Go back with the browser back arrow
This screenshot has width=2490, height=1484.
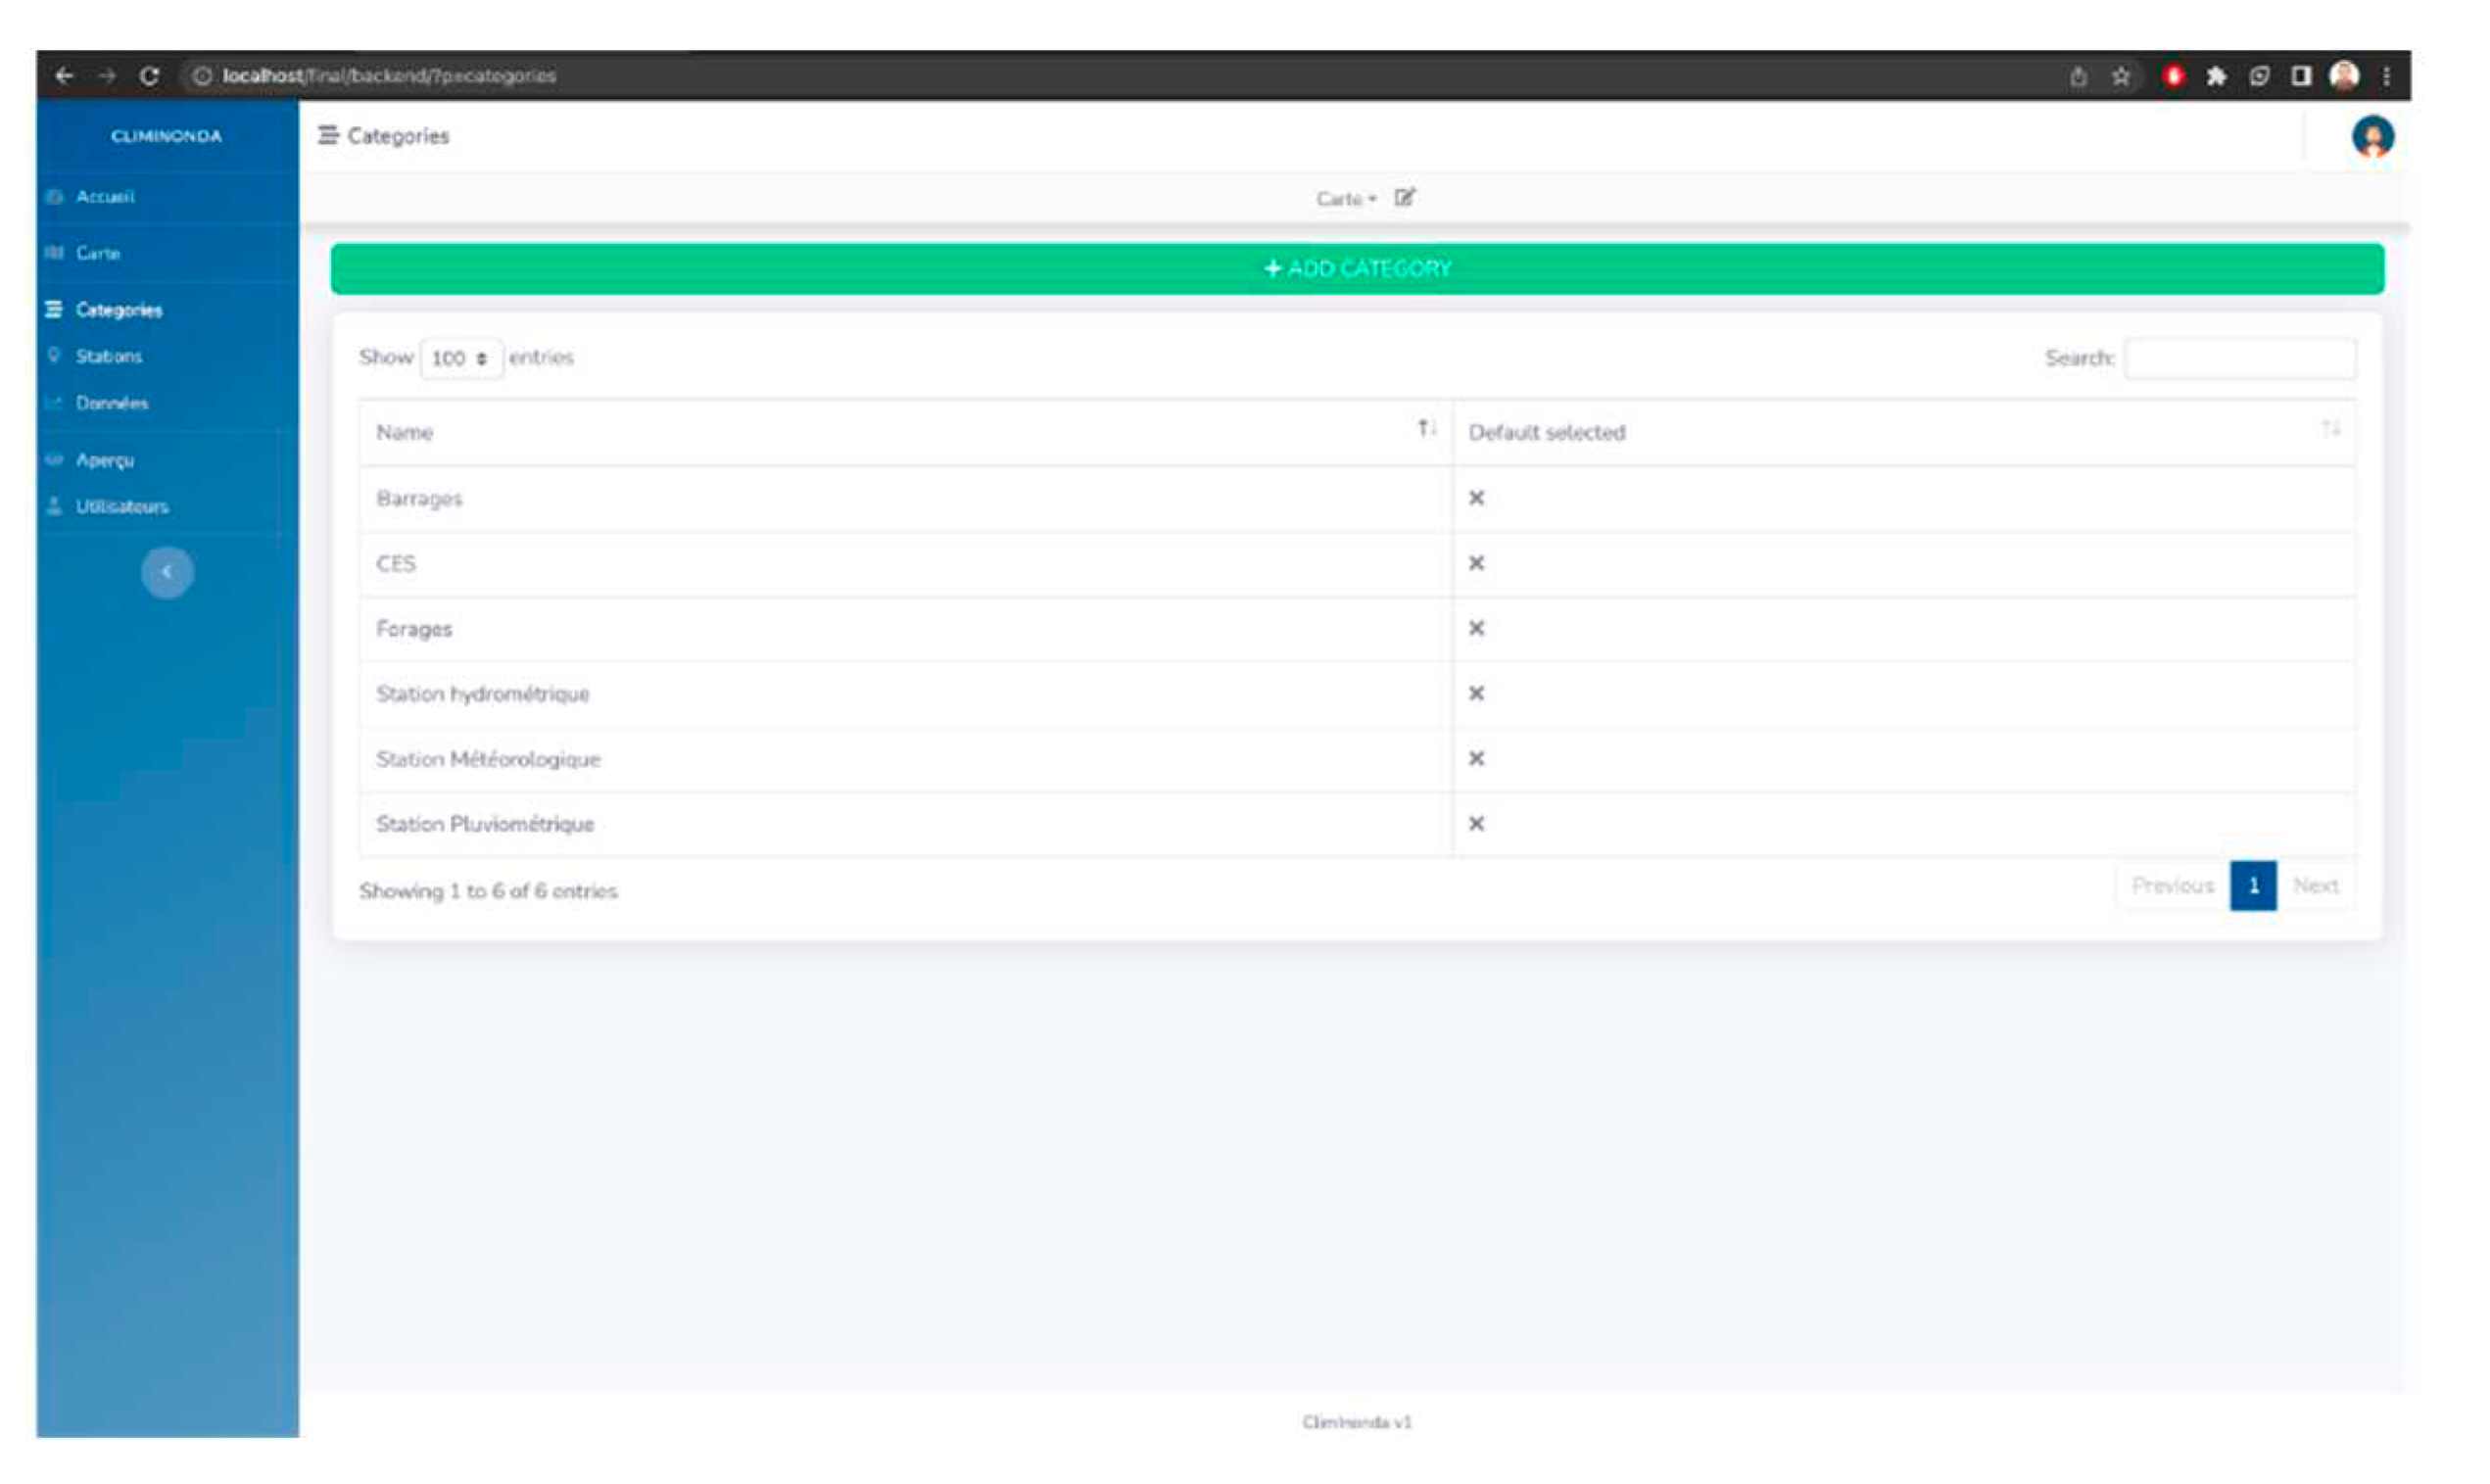(64, 76)
